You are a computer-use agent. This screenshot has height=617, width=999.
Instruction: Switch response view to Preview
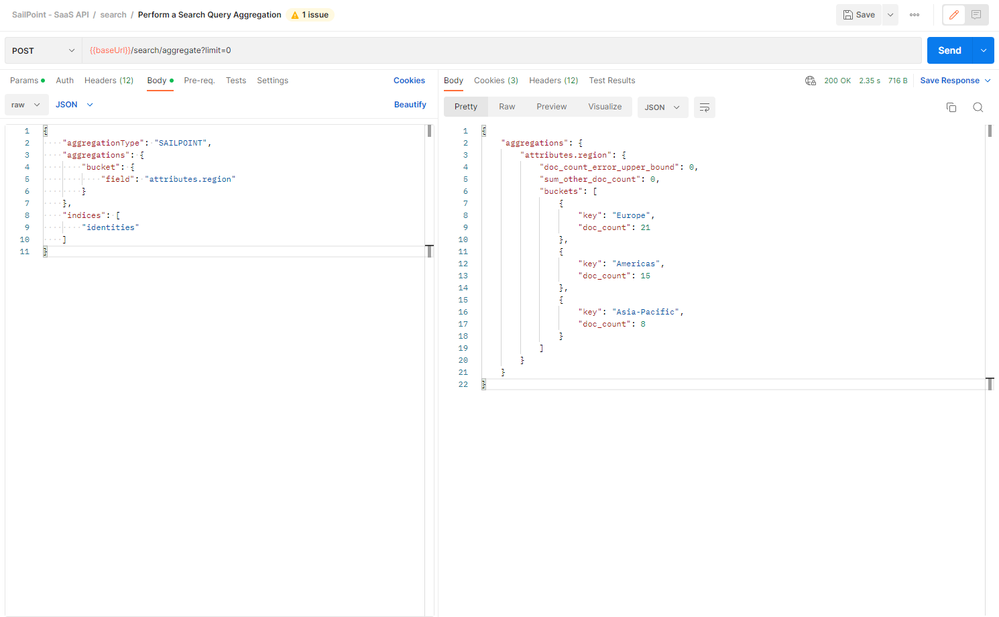(x=551, y=107)
